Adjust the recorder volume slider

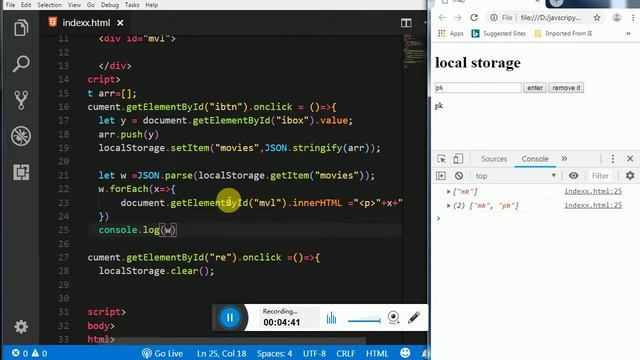click(364, 320)
